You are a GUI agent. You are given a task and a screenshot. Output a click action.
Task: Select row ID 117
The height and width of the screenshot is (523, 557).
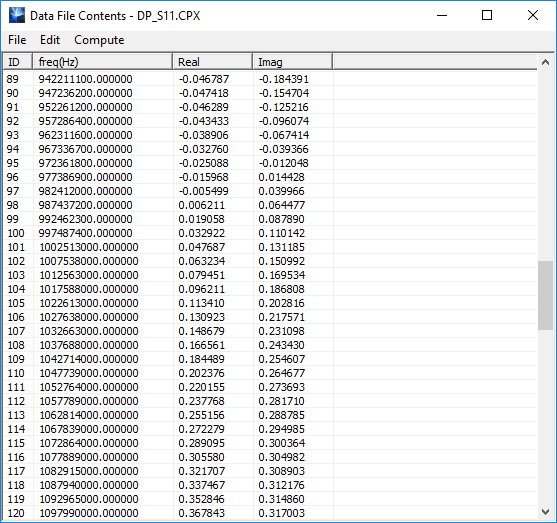tap(16, 471)
